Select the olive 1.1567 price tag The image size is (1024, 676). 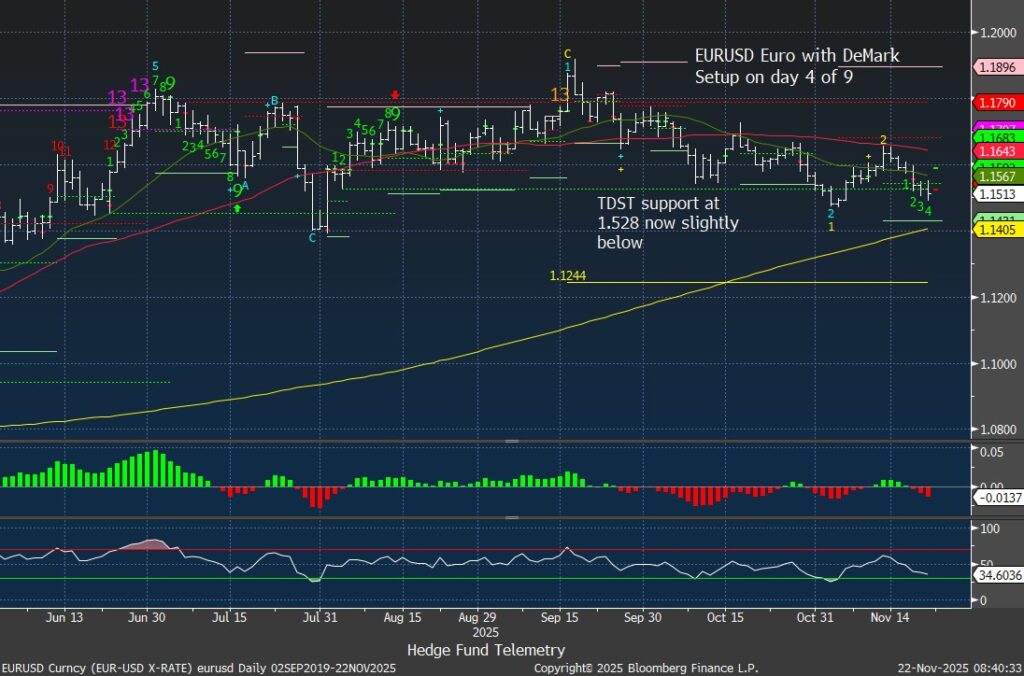coord(995,176)
